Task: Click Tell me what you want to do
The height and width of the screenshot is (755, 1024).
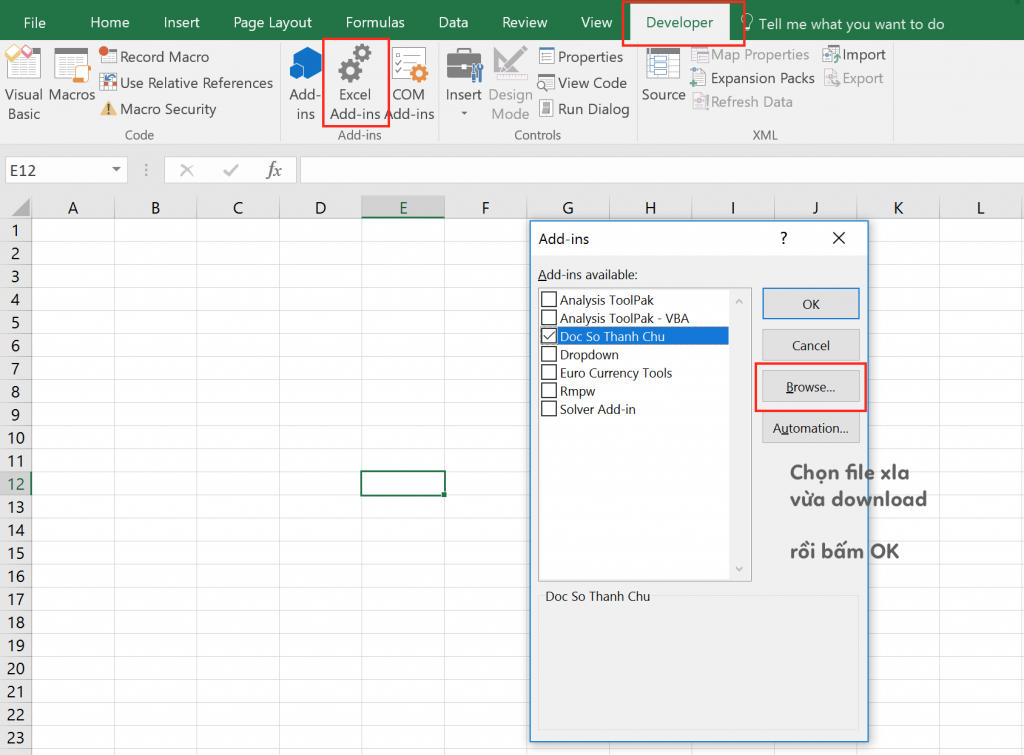Action: pos(843,24)
